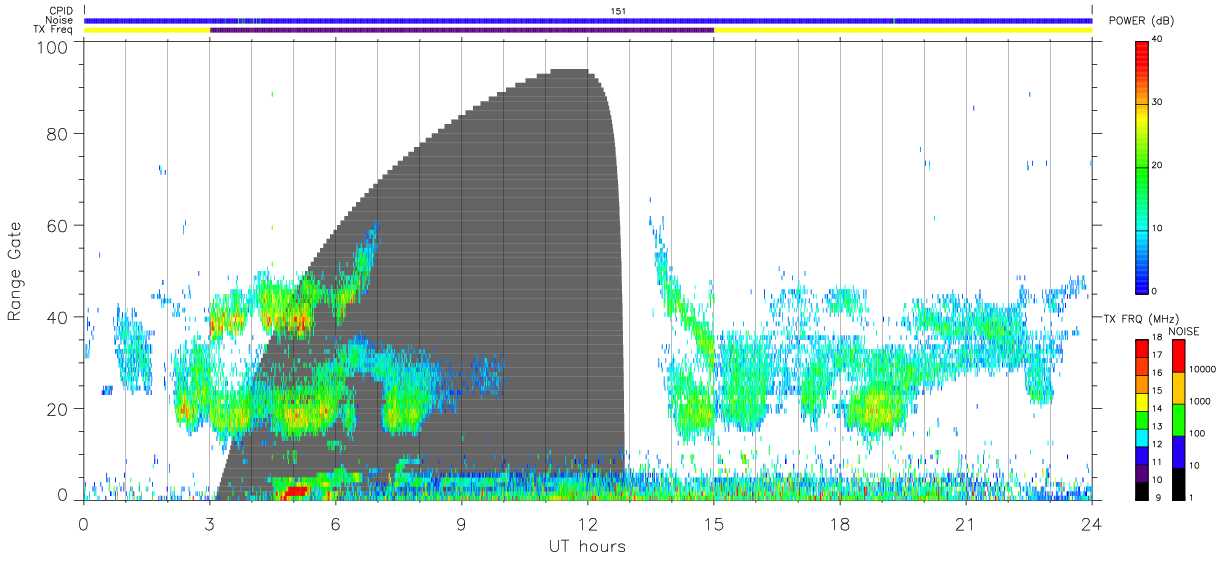Click the 10000 noise legend label
Image resolution: width=1228 pixels, height=567 pixels.
(1202, 370)
